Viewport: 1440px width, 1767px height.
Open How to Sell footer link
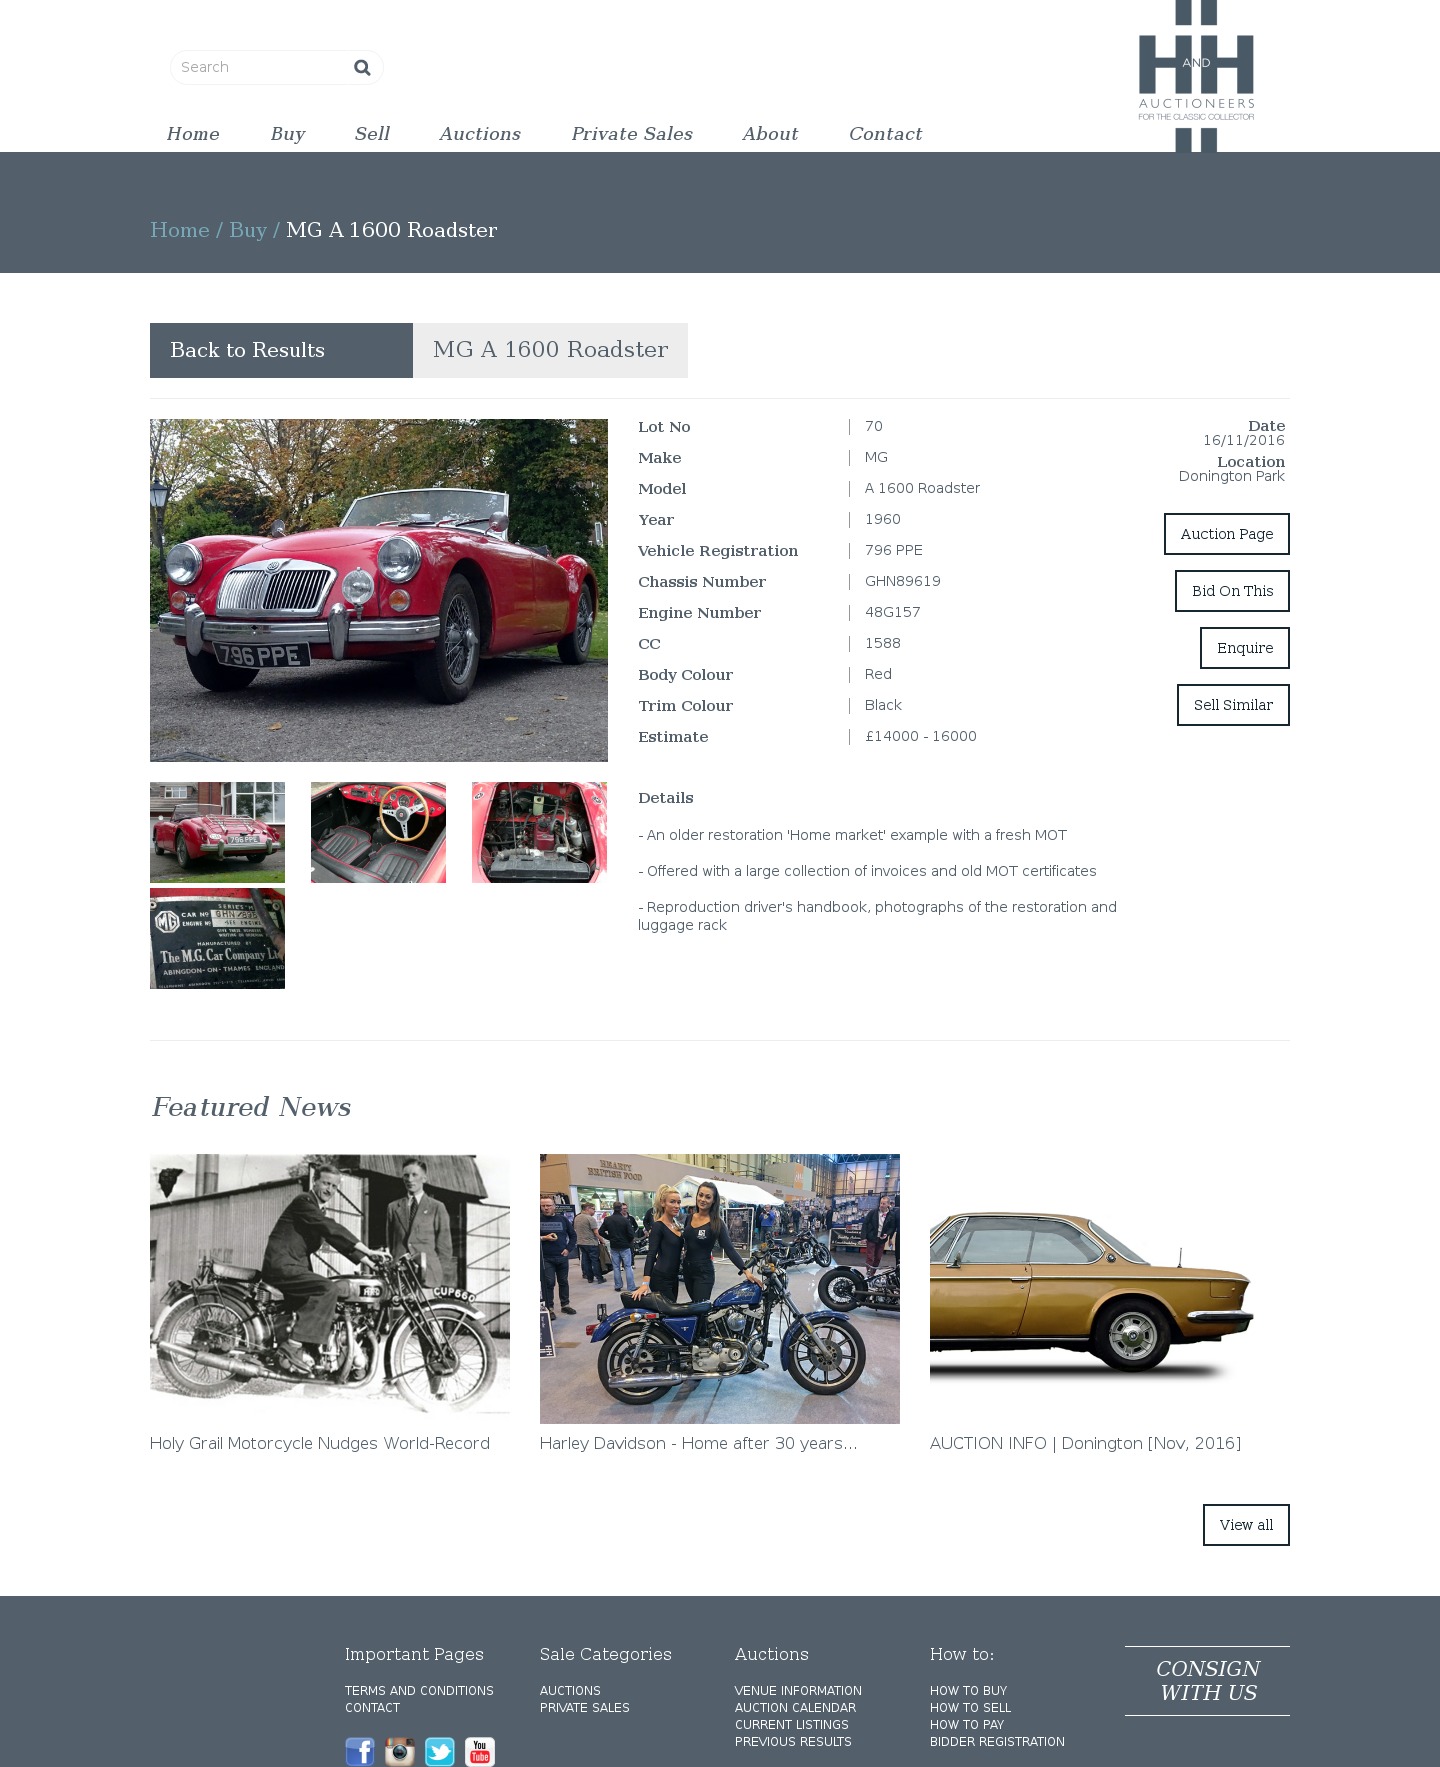[970, 1708]
